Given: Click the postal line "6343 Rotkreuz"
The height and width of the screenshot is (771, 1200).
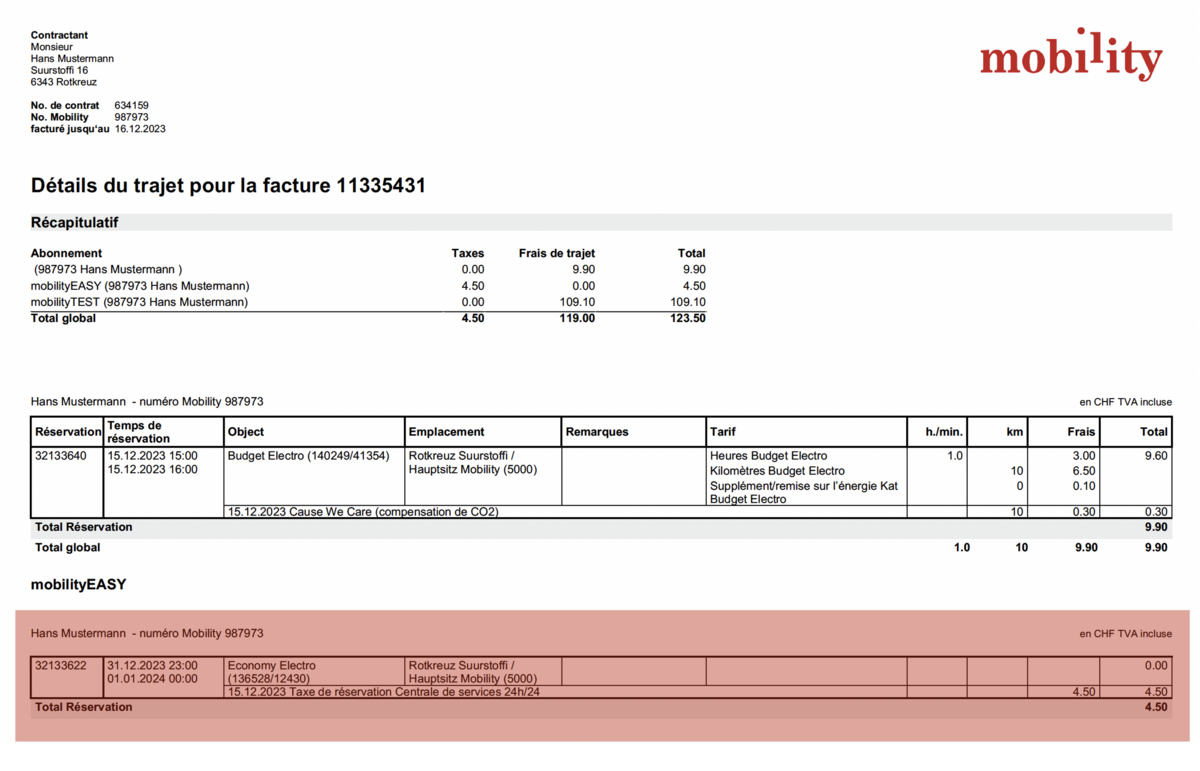Looking at the screenshot, I should (x=64, y=82).
